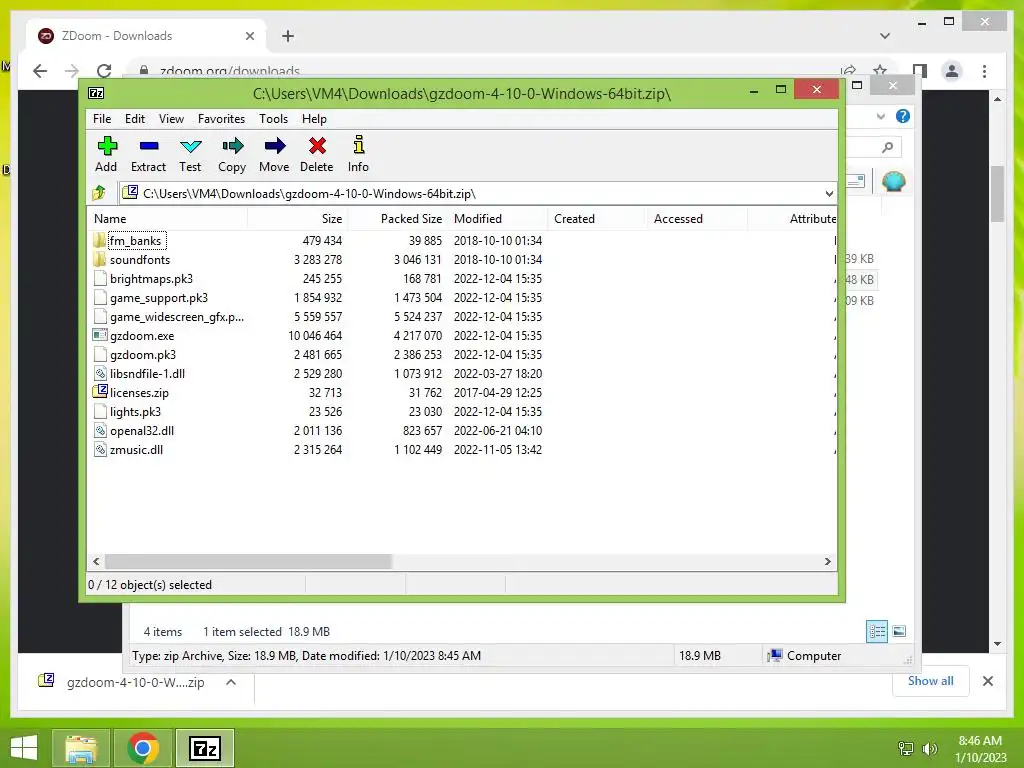Expand the Explorer ribbon chevron
This screenshot has height=768, width=1024.
point(880,116)
